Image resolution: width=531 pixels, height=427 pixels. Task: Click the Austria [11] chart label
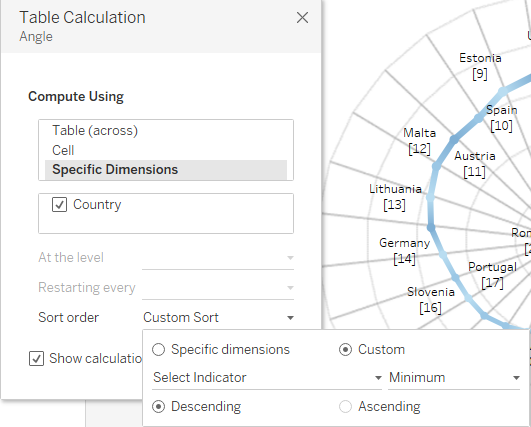point(474,164)
